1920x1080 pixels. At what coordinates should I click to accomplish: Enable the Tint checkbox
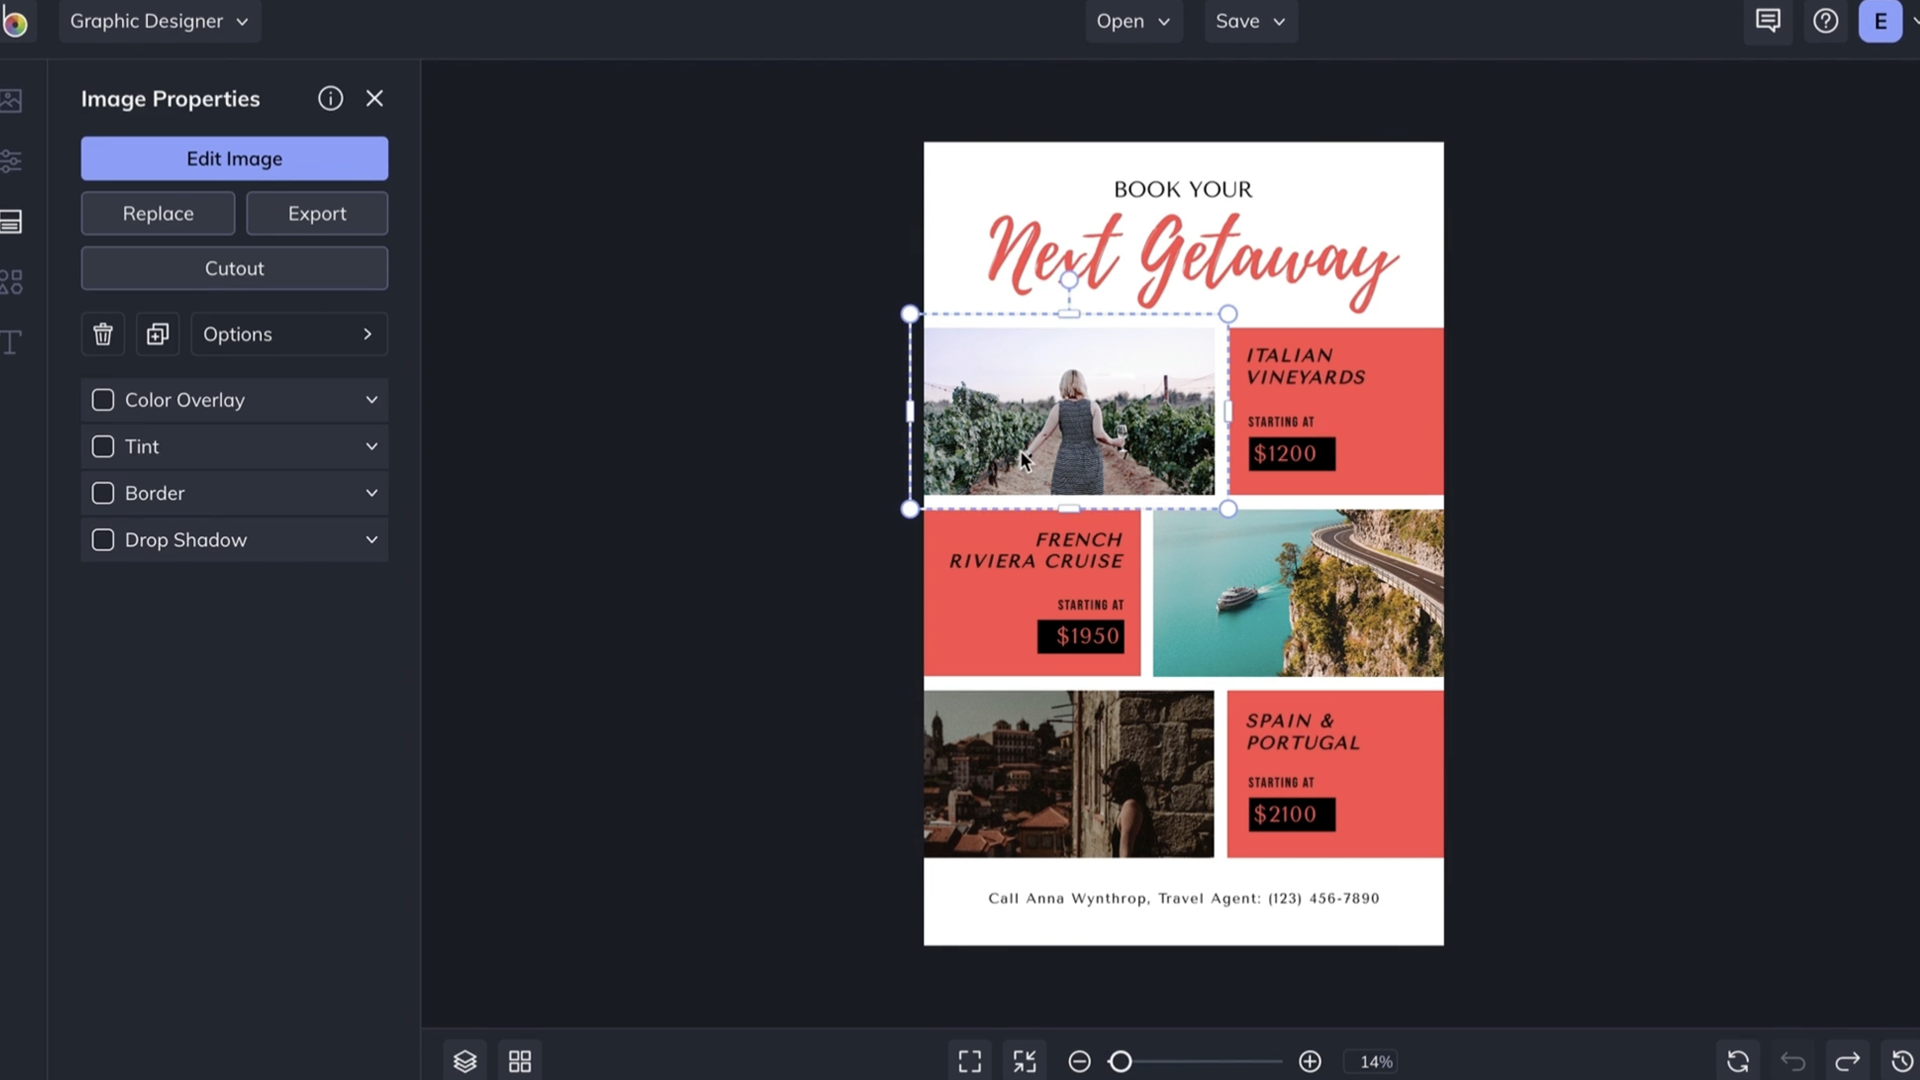(103, 447)
